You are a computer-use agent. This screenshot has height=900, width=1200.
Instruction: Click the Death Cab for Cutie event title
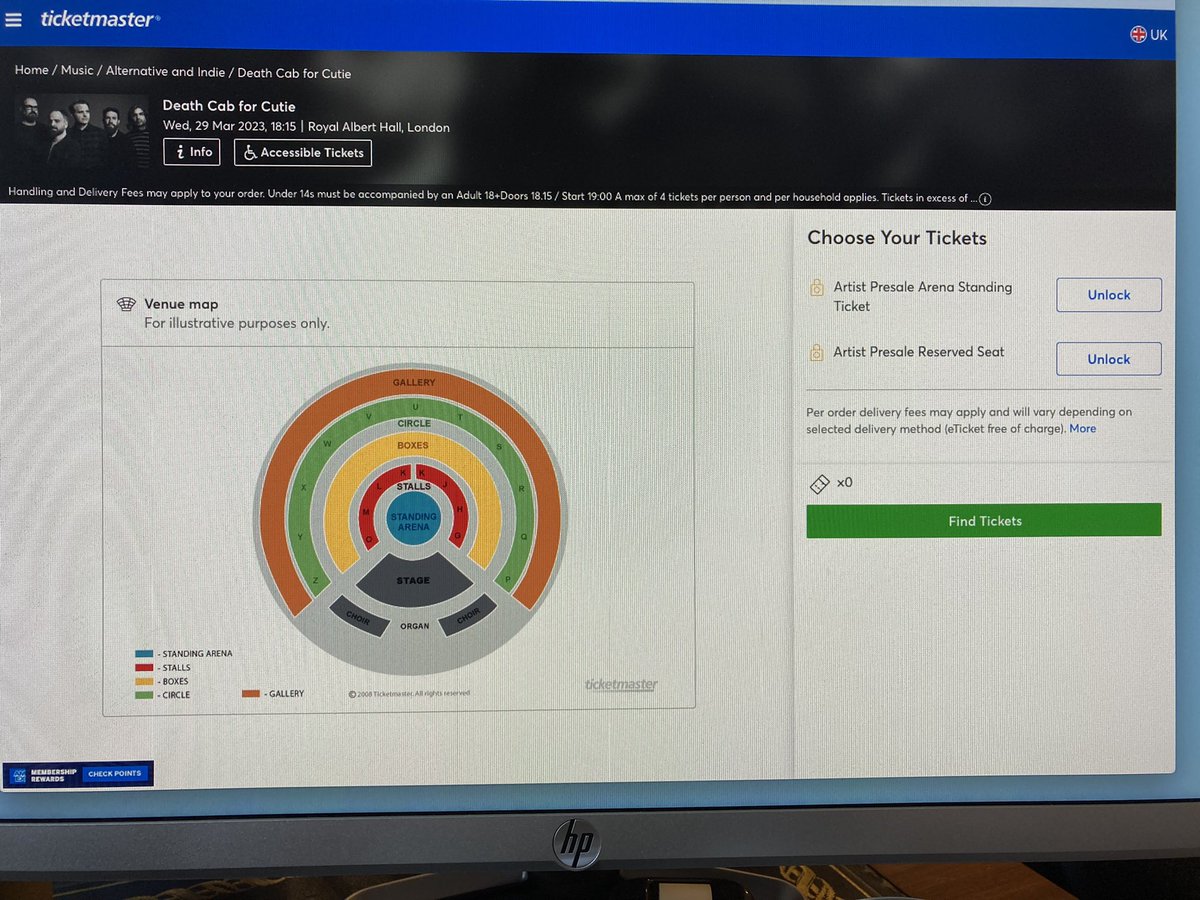click(229, 106)
